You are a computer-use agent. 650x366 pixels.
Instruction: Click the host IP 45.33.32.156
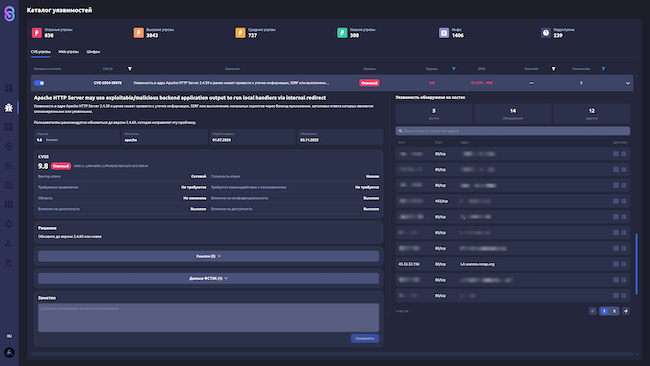(x=409, y=264)
